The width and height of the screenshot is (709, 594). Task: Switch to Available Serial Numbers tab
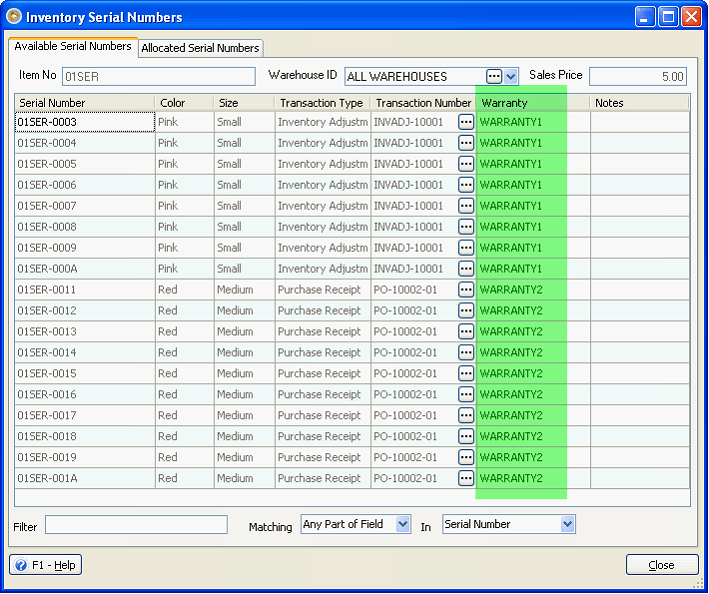point(73,47)
